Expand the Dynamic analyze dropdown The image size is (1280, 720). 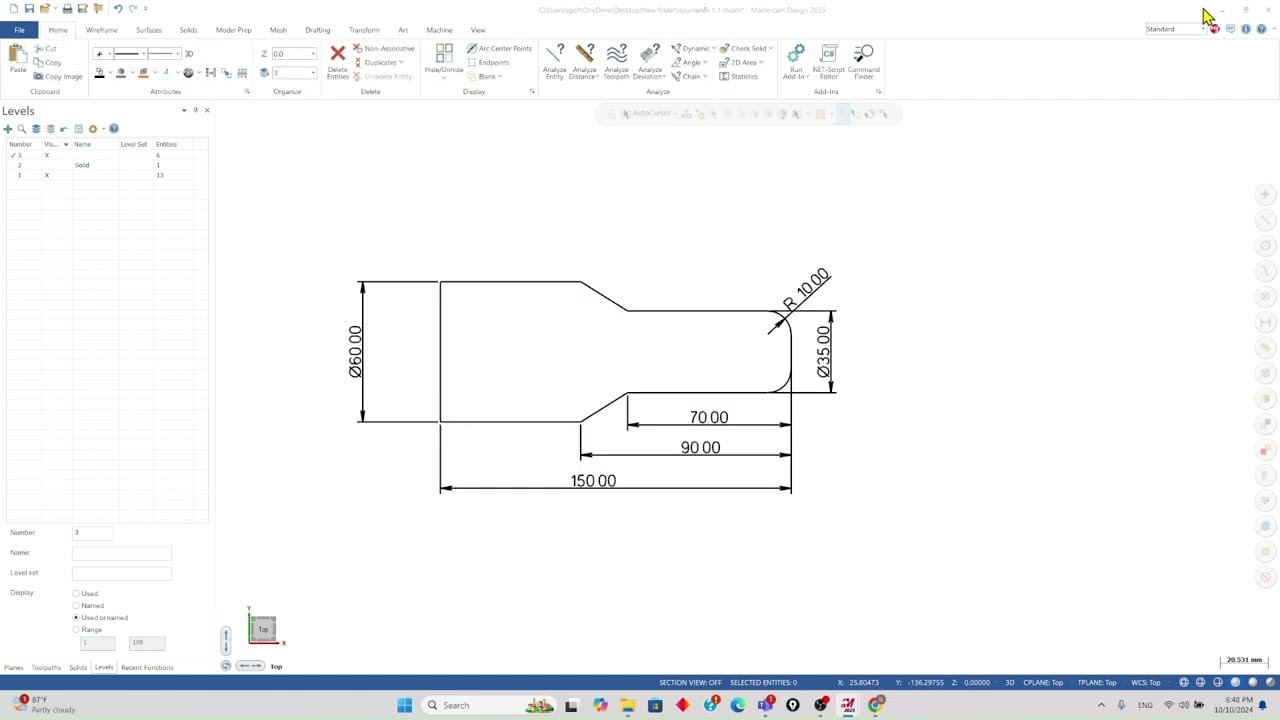[713, 48]
